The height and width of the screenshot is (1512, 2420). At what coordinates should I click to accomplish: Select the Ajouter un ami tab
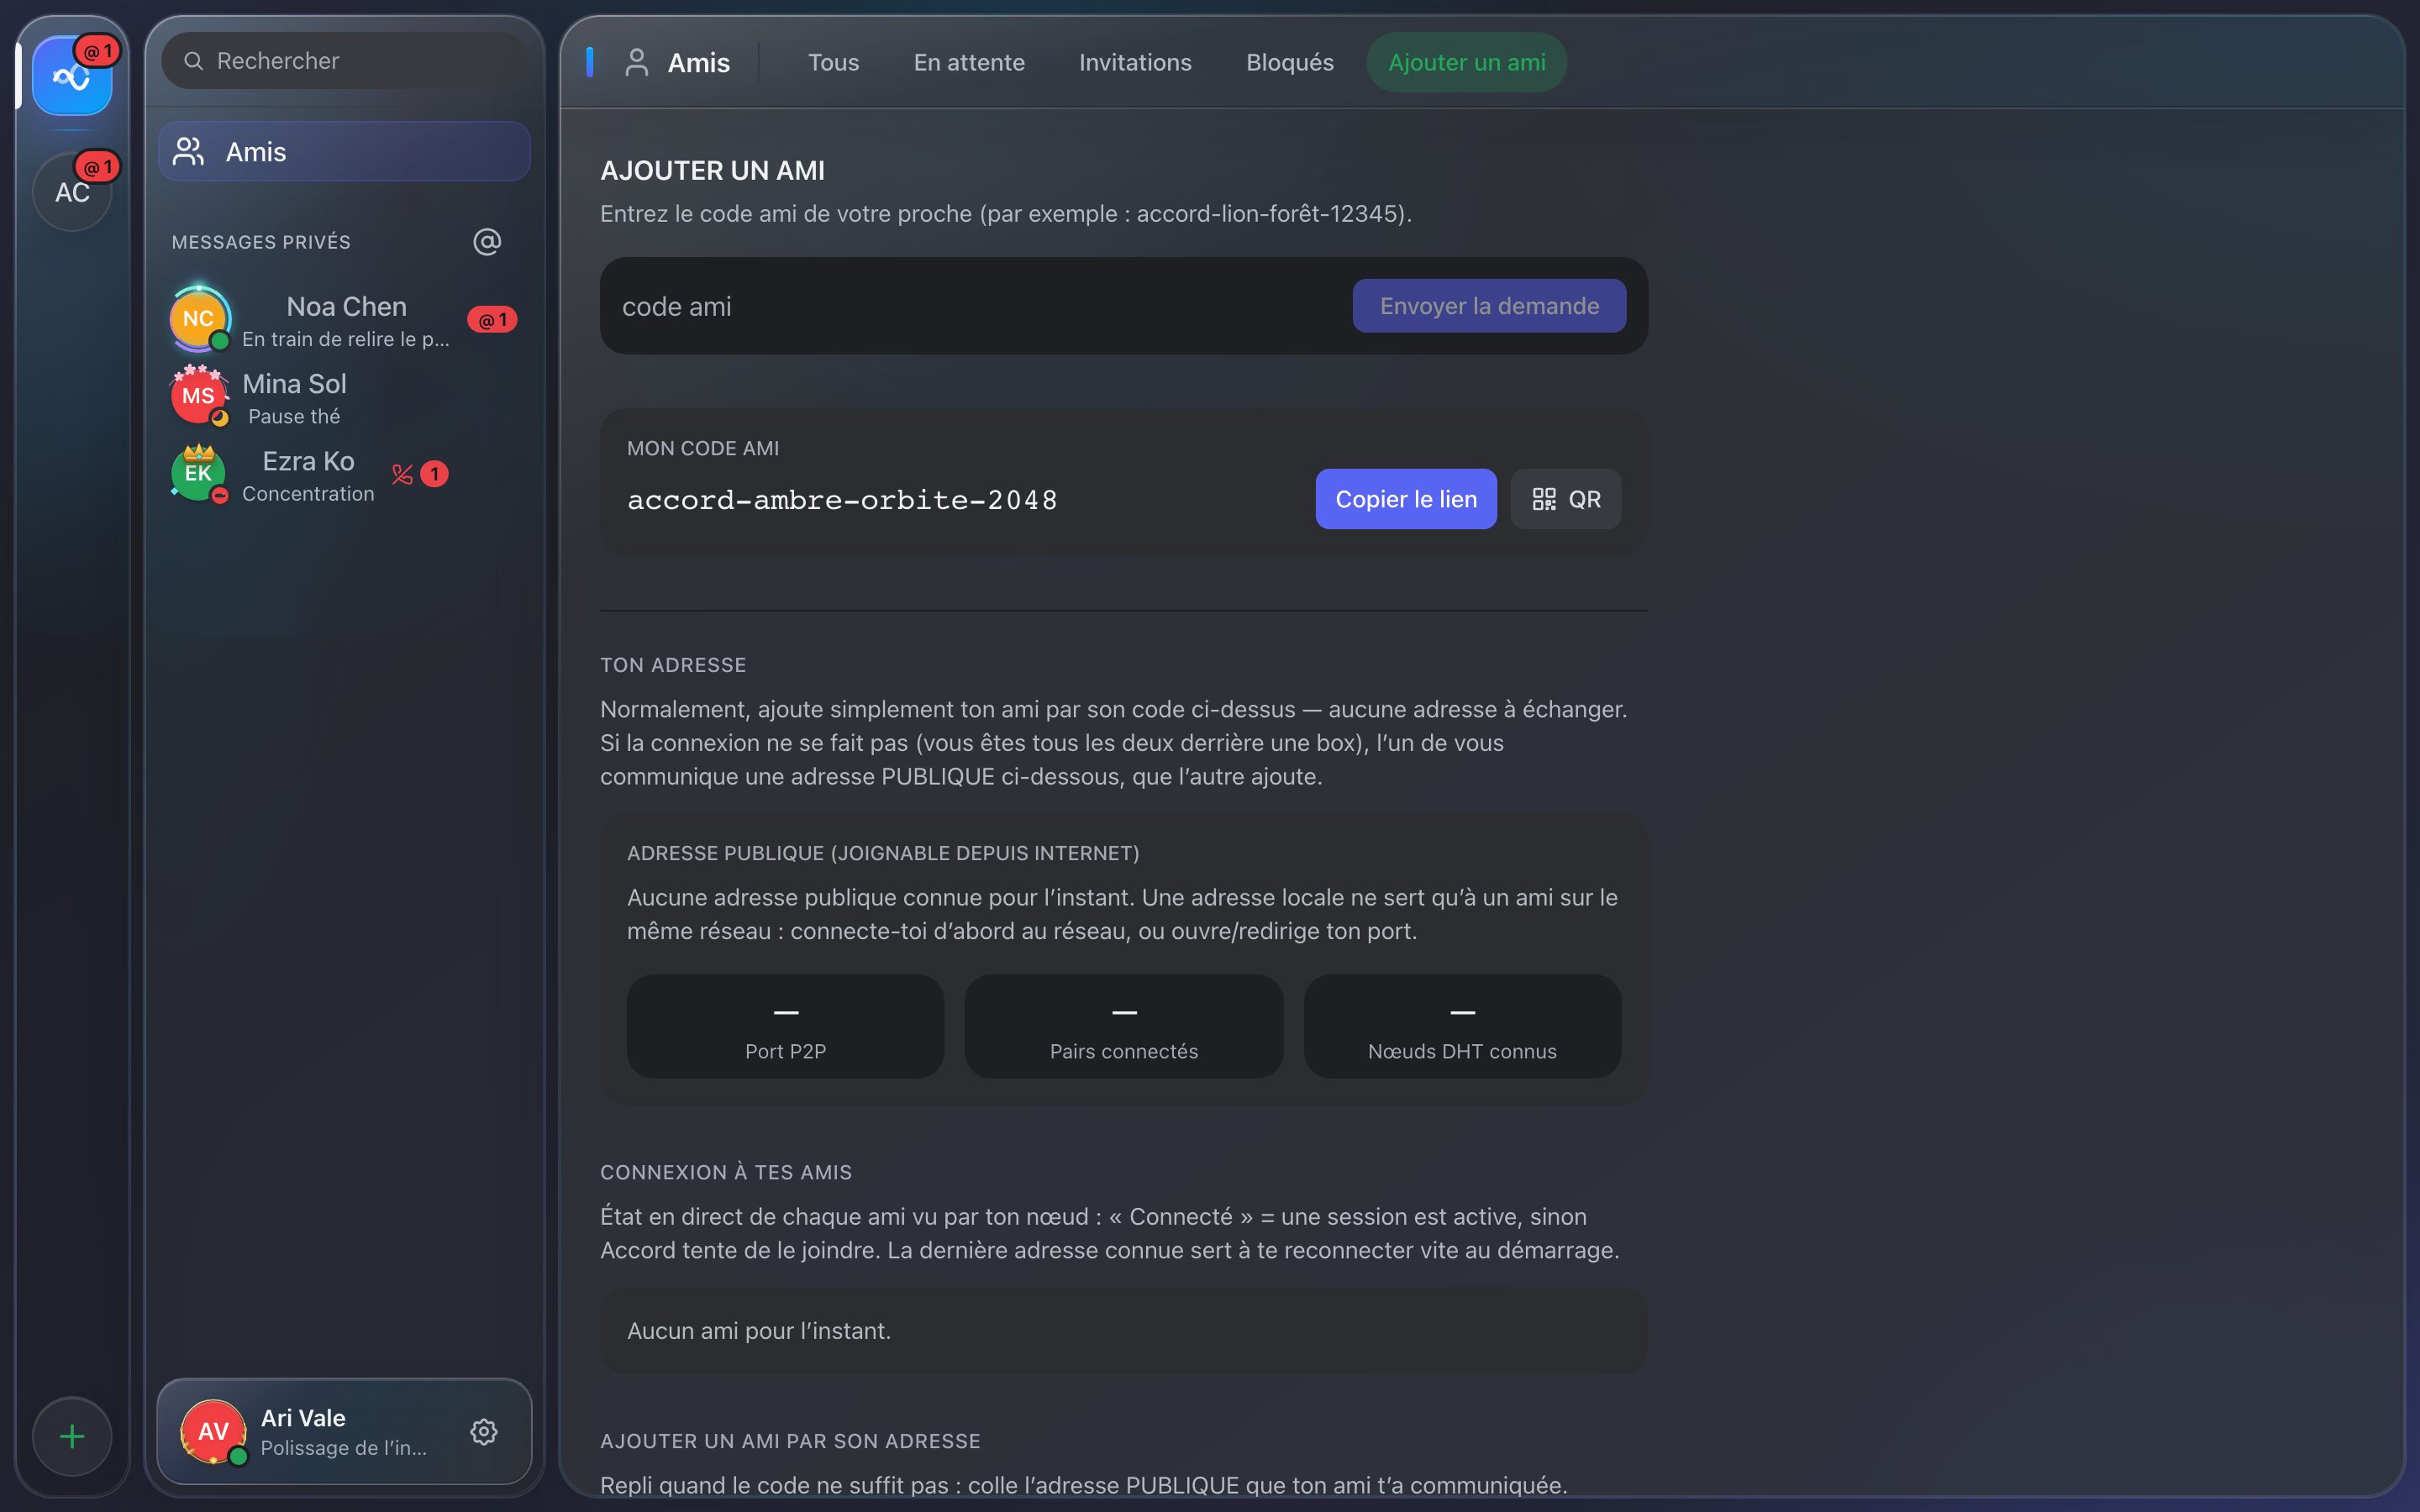point(1466,62)
